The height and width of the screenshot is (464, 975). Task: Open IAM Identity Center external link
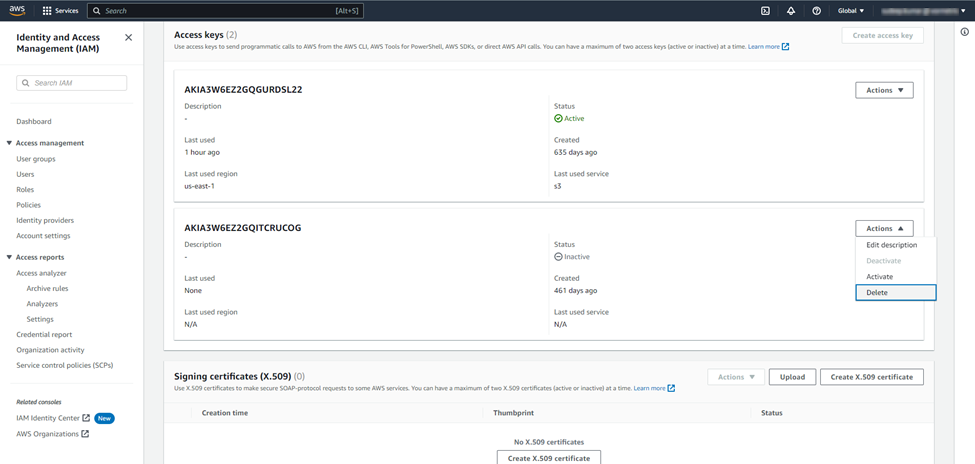pyautogui.click(x=53, y=419)
